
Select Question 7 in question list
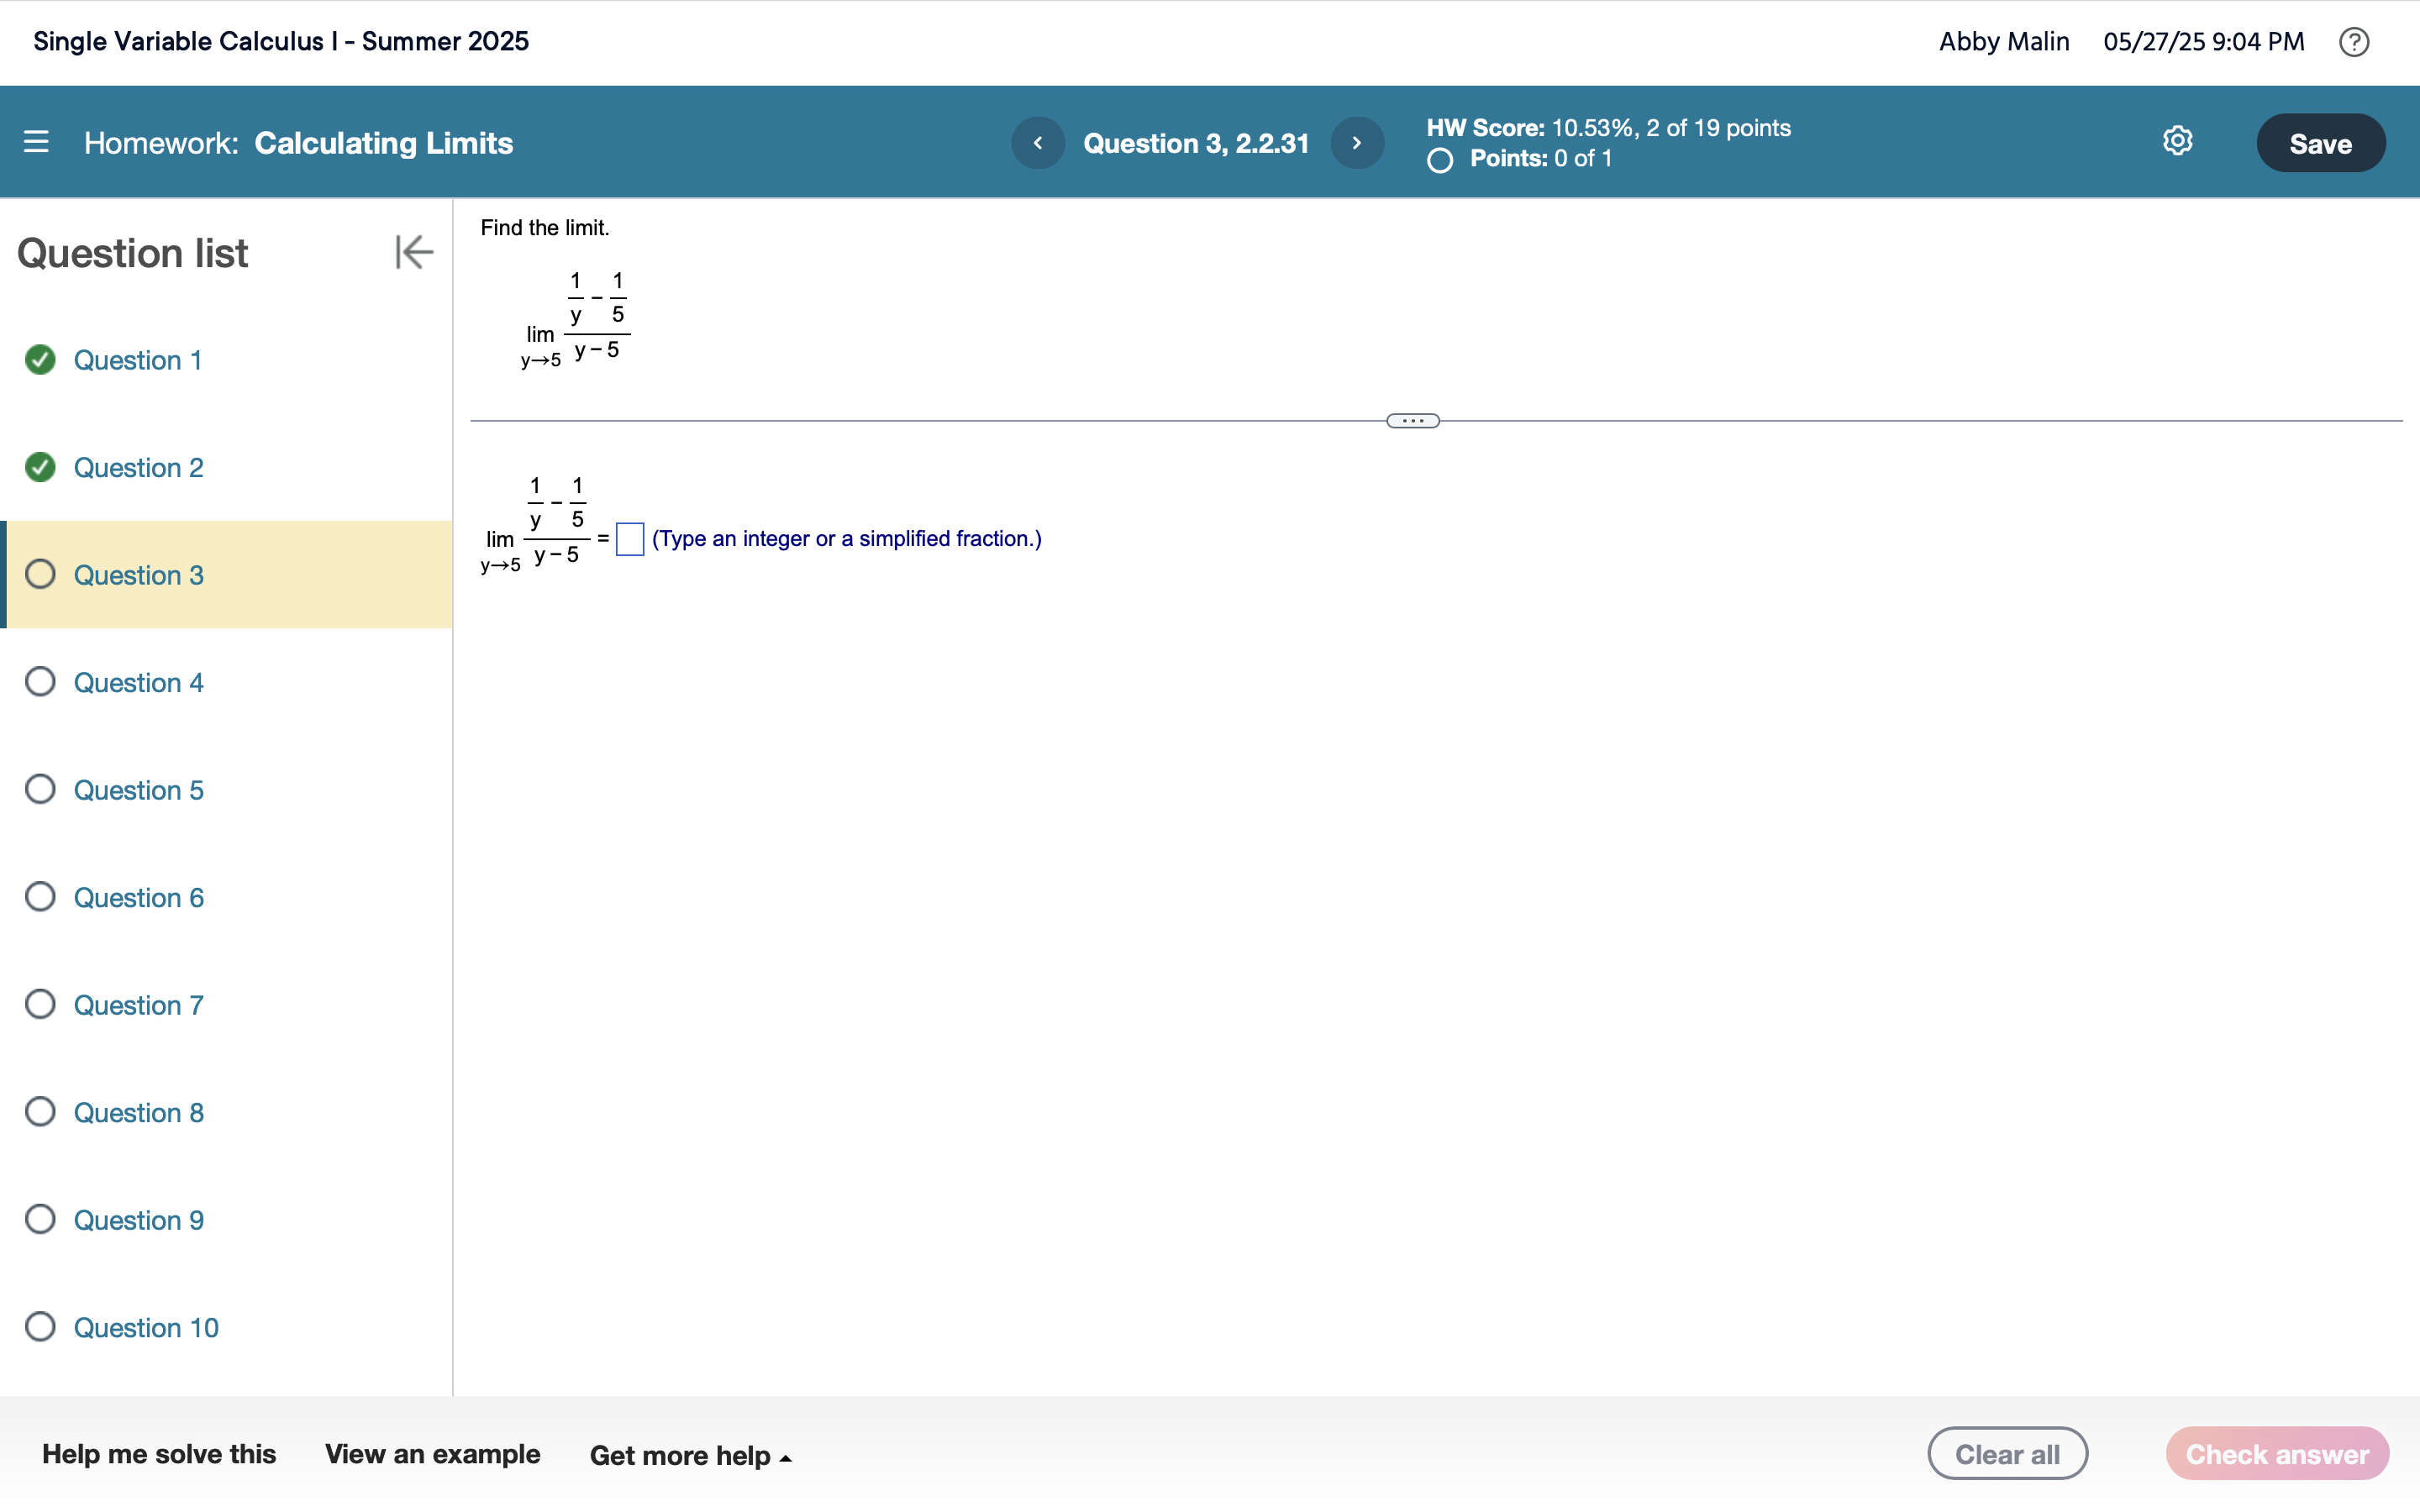pyautogui.click(x=138, y=1005)
